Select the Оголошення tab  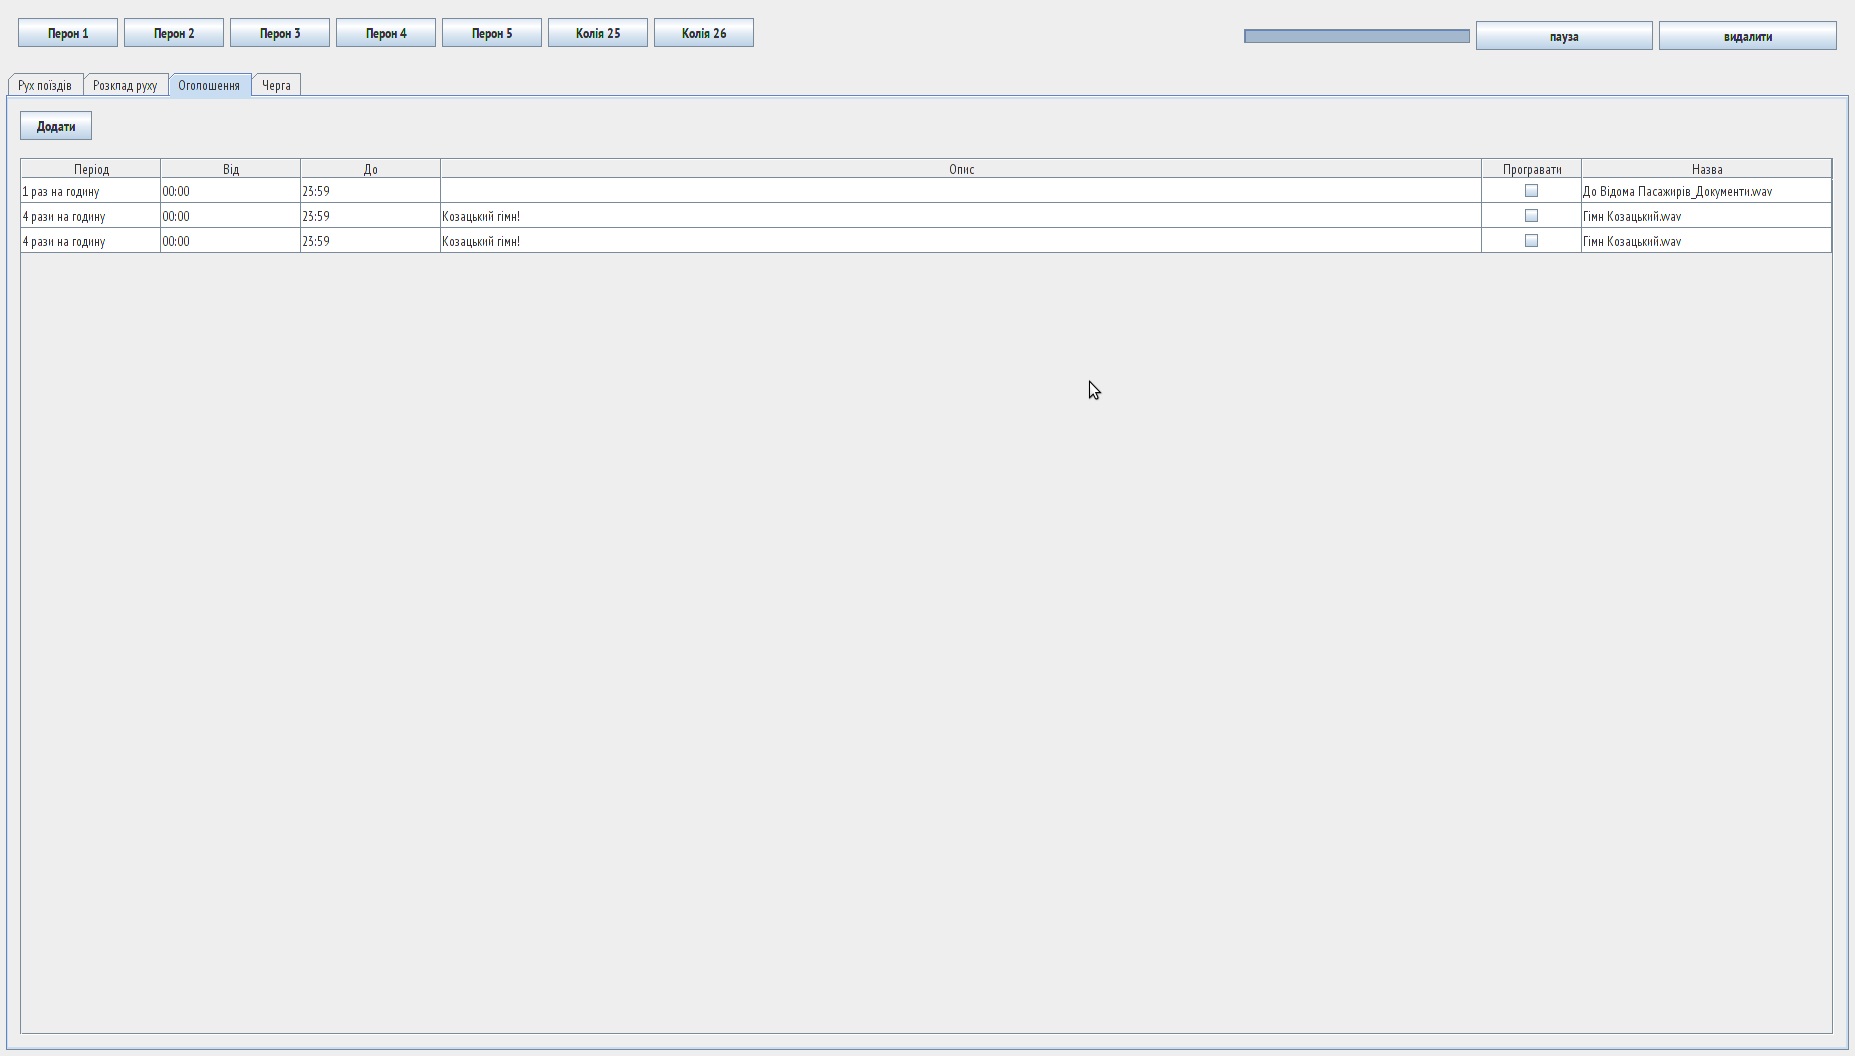click(208, 85)
